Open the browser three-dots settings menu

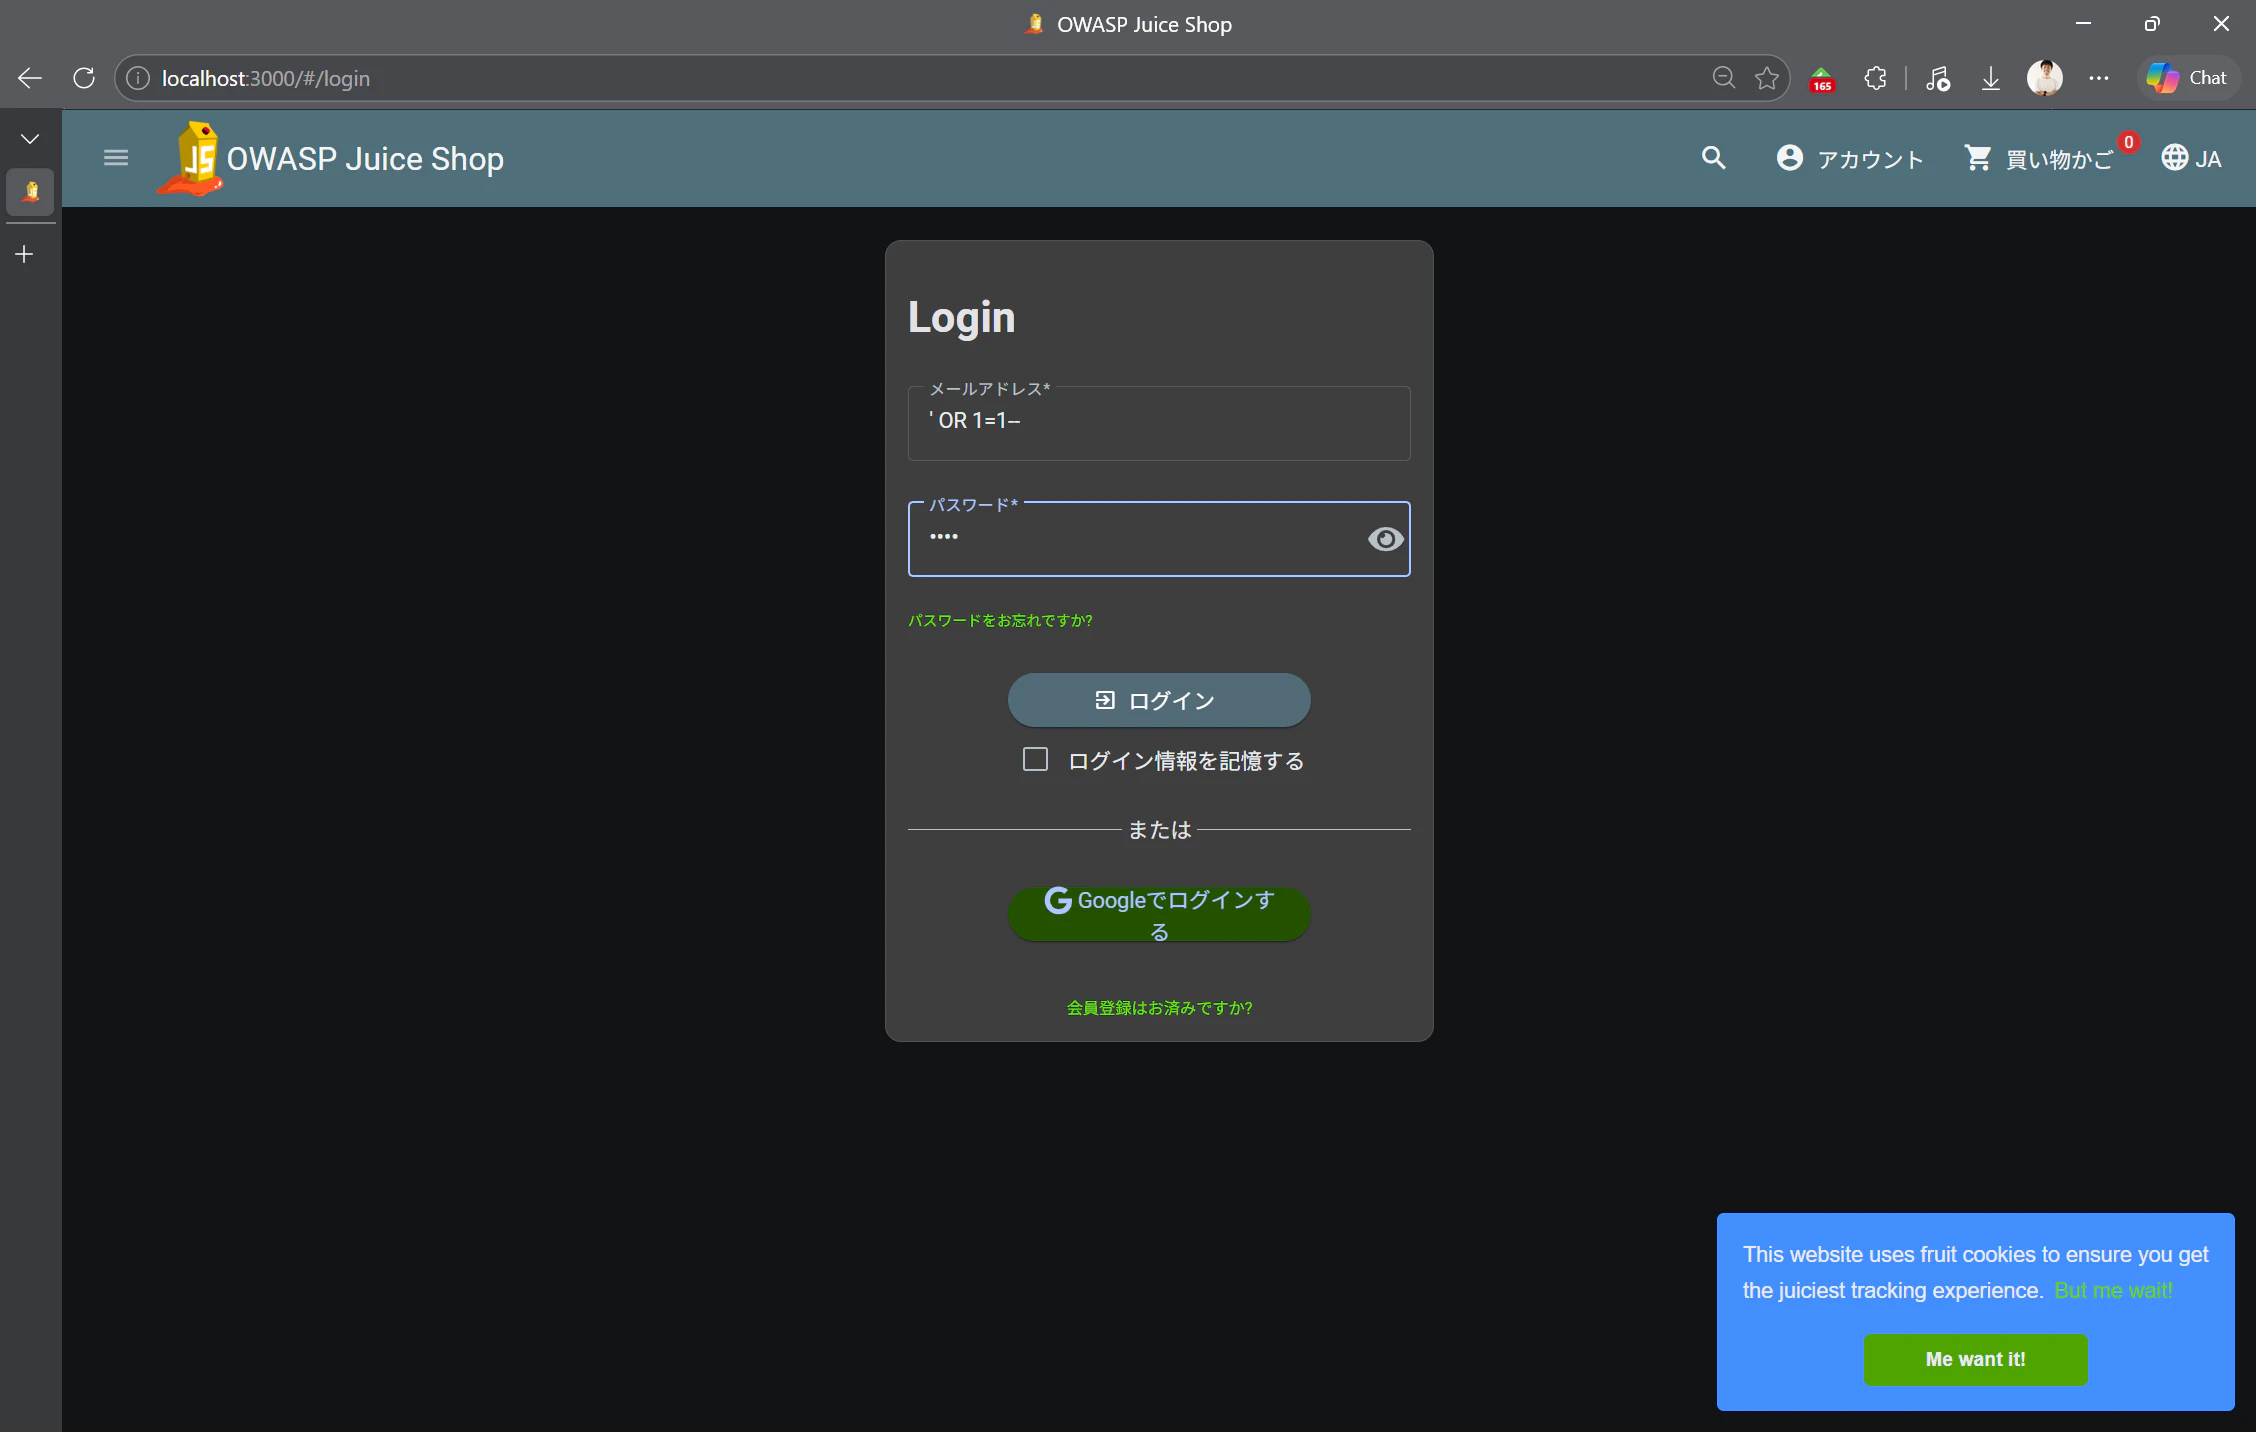2099,78
